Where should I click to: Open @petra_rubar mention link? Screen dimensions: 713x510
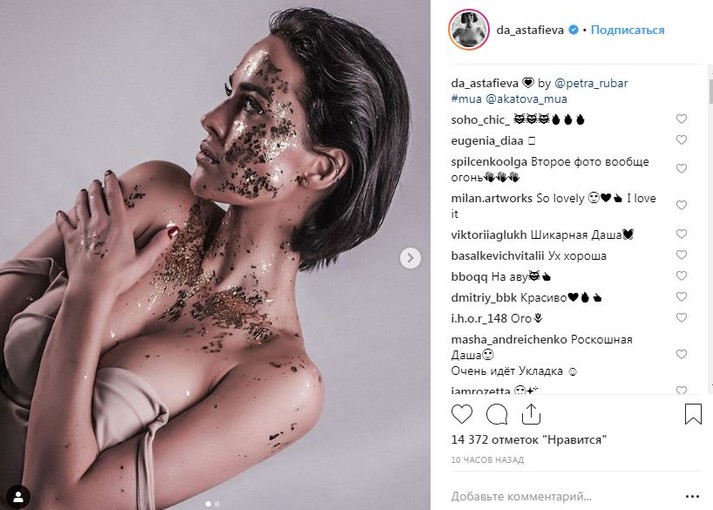(x=591, y=83)
